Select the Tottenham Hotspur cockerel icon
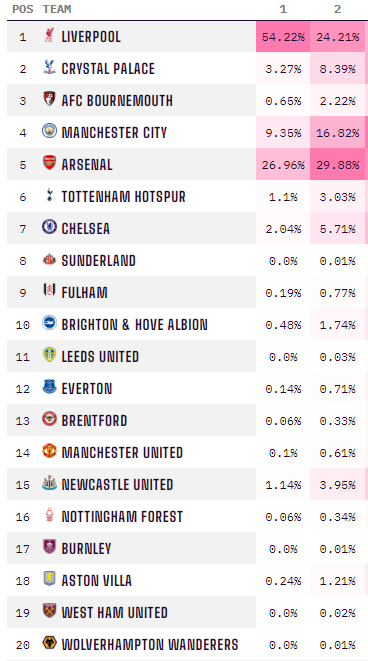 49,195
